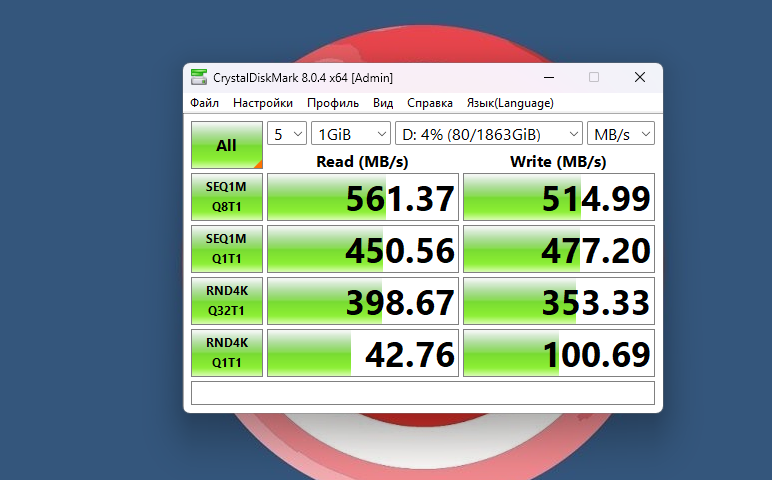The image size is (772, 480).
Task: Run all benchmarks with the All button
Action: point(227,145)
